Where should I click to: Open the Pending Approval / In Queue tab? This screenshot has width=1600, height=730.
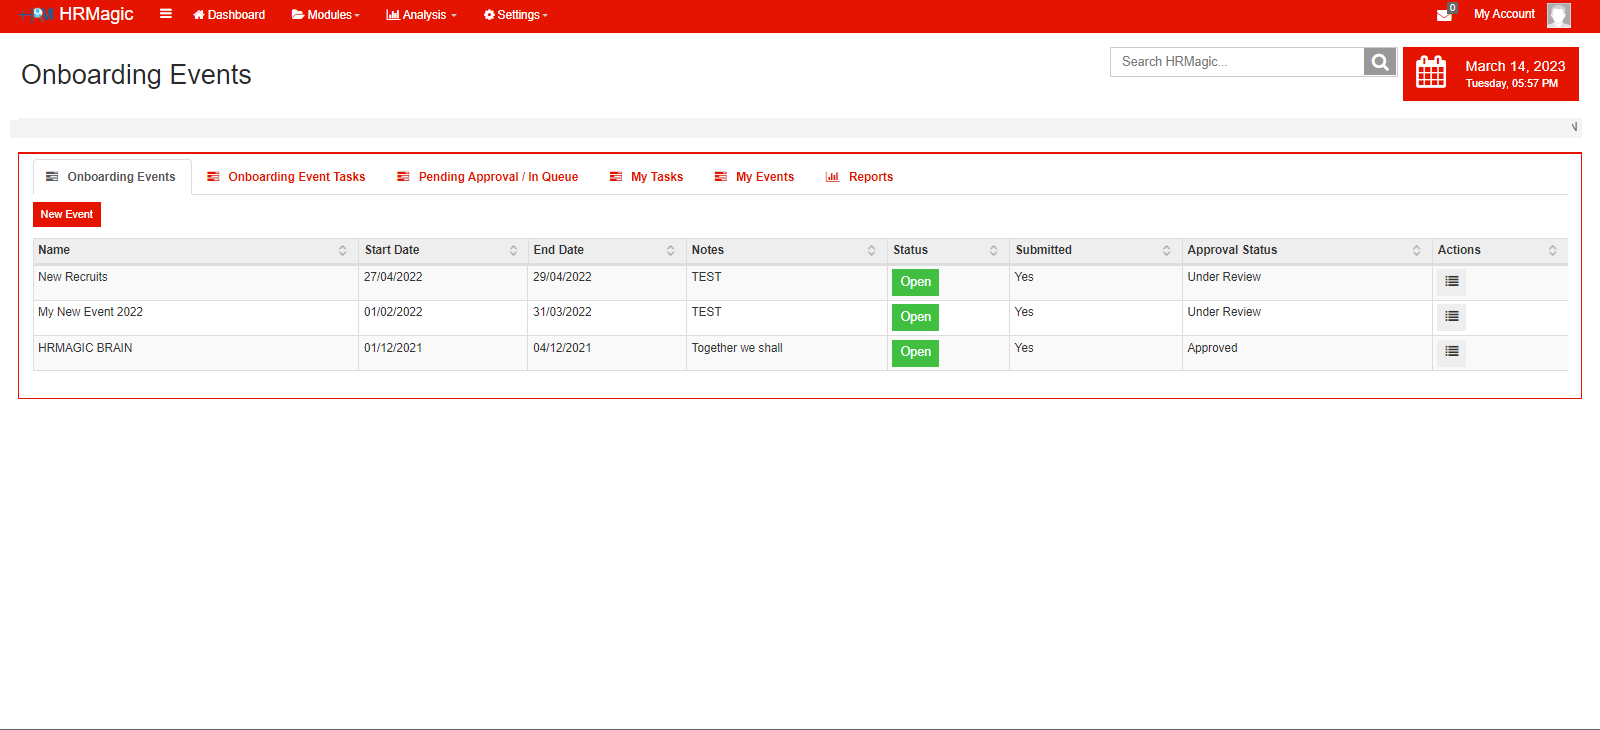tap(488, 177)
